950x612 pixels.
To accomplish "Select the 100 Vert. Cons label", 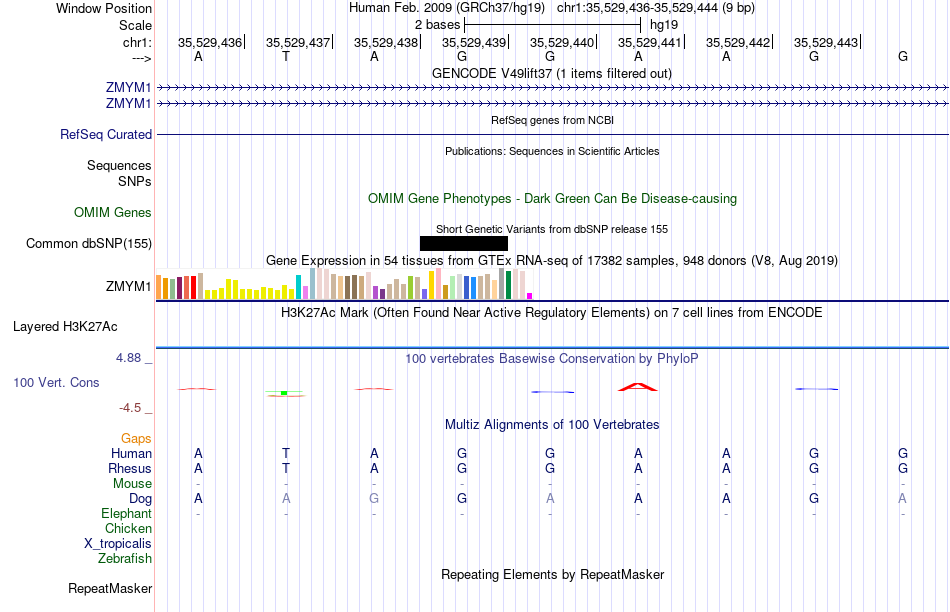I will tap(56, 382).
